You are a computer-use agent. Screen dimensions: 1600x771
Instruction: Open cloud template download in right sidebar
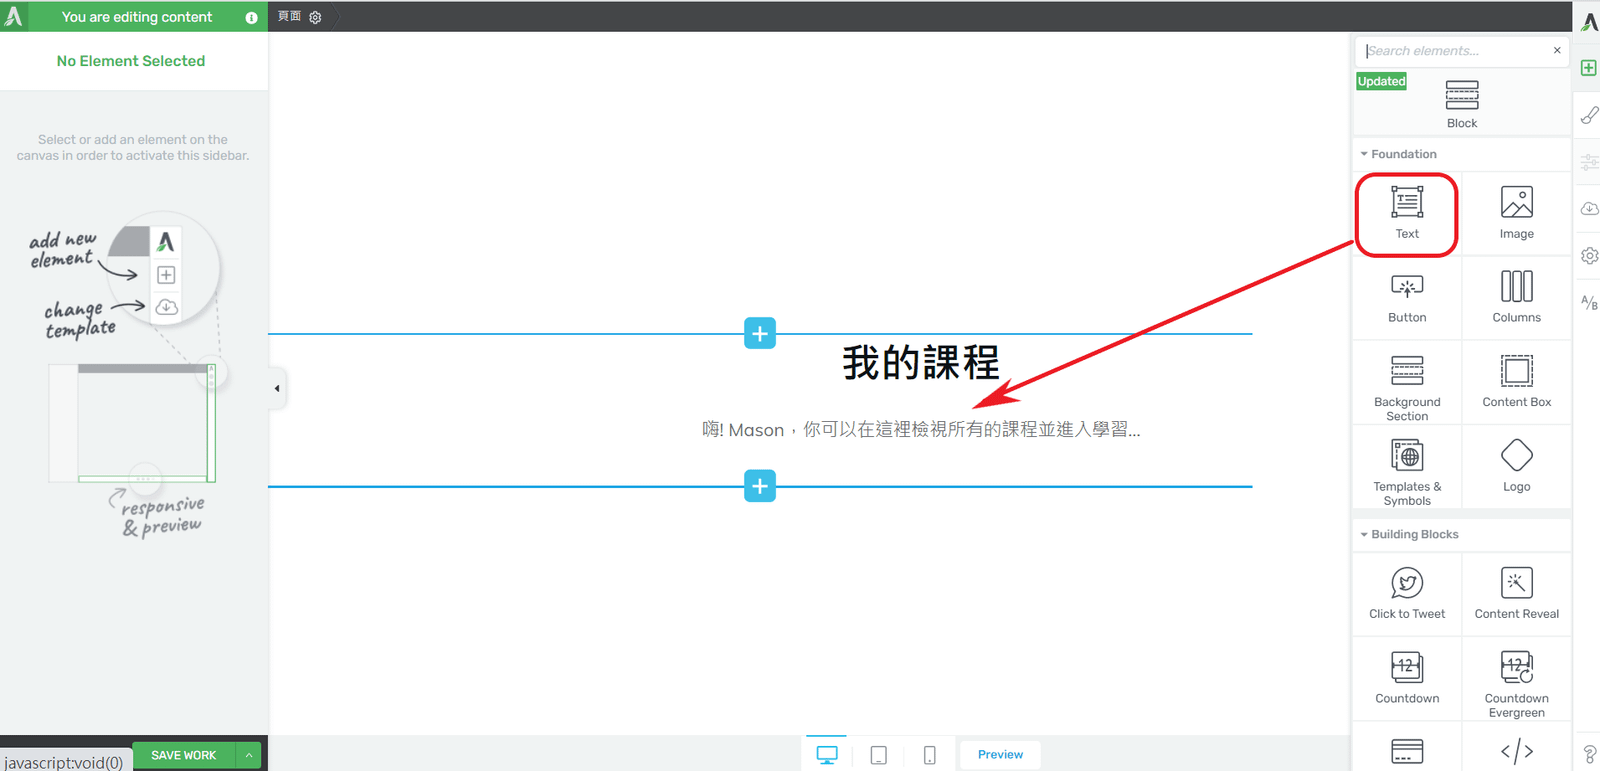click(x=1589, y=209)
